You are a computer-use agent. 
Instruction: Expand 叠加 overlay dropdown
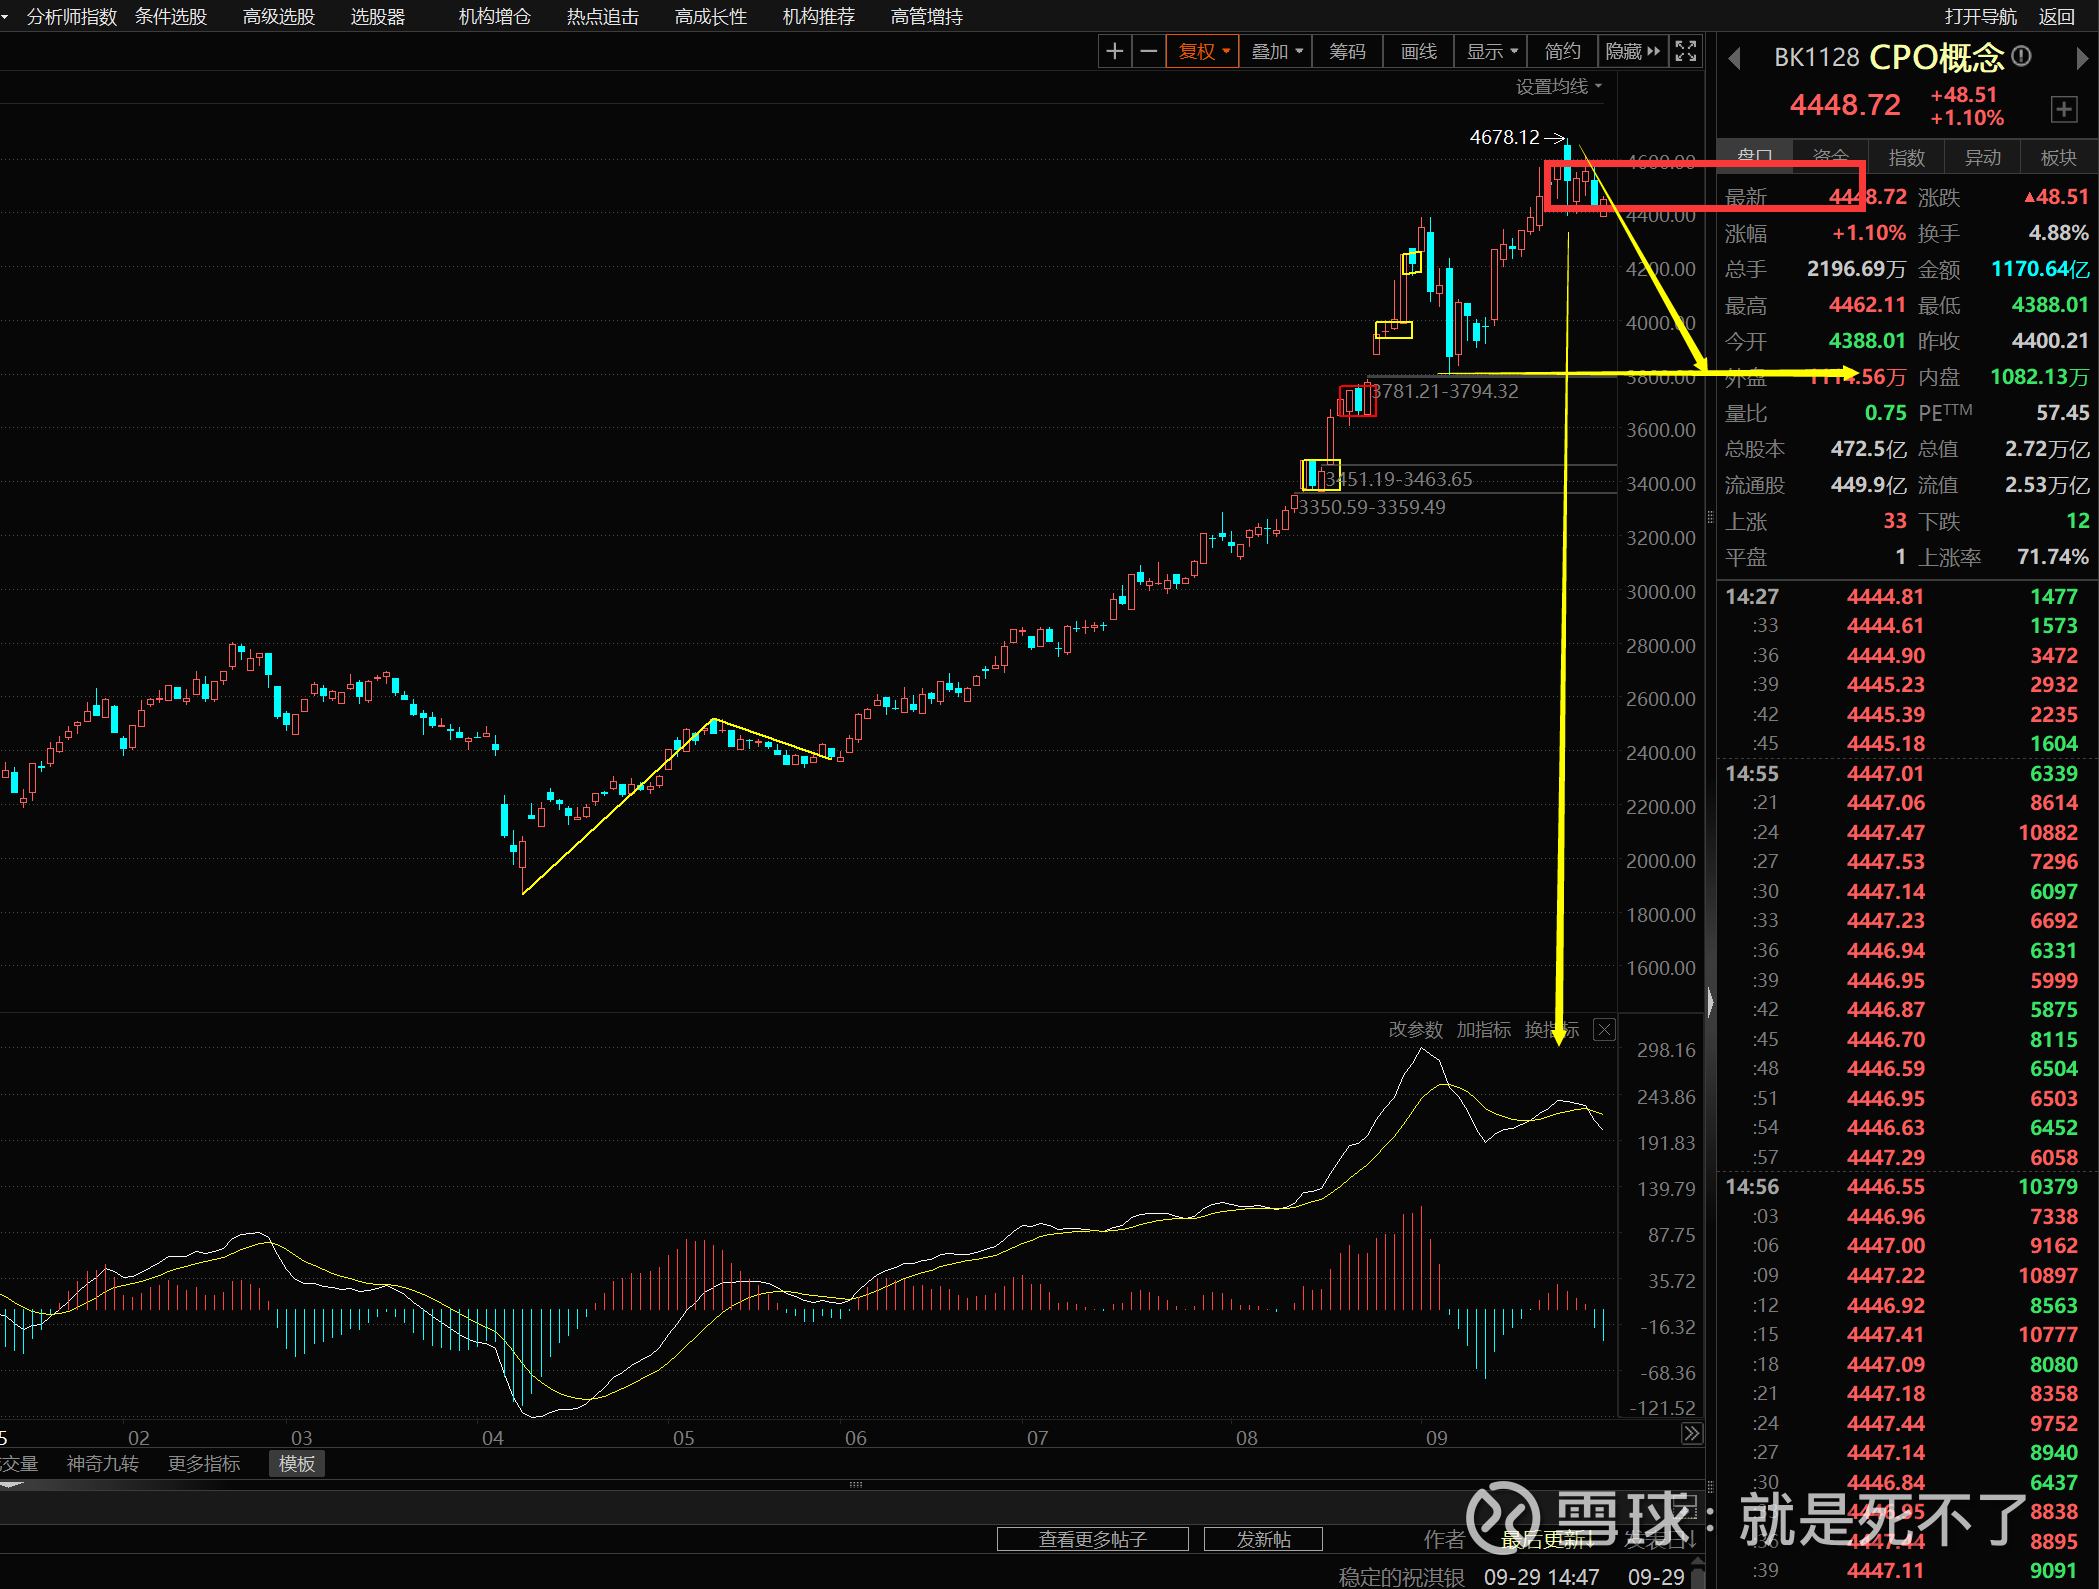1277,51
